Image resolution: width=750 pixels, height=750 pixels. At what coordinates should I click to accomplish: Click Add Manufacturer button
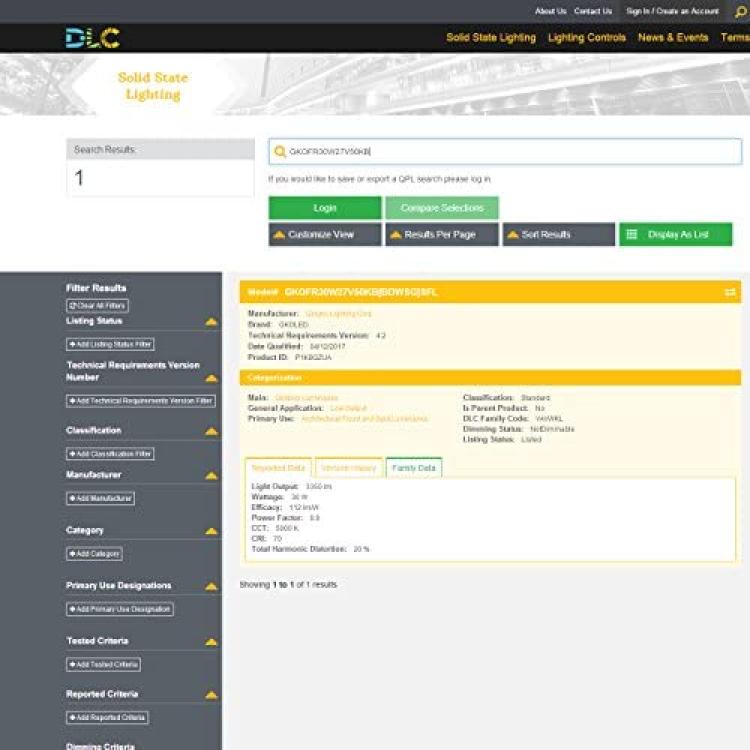100,498
